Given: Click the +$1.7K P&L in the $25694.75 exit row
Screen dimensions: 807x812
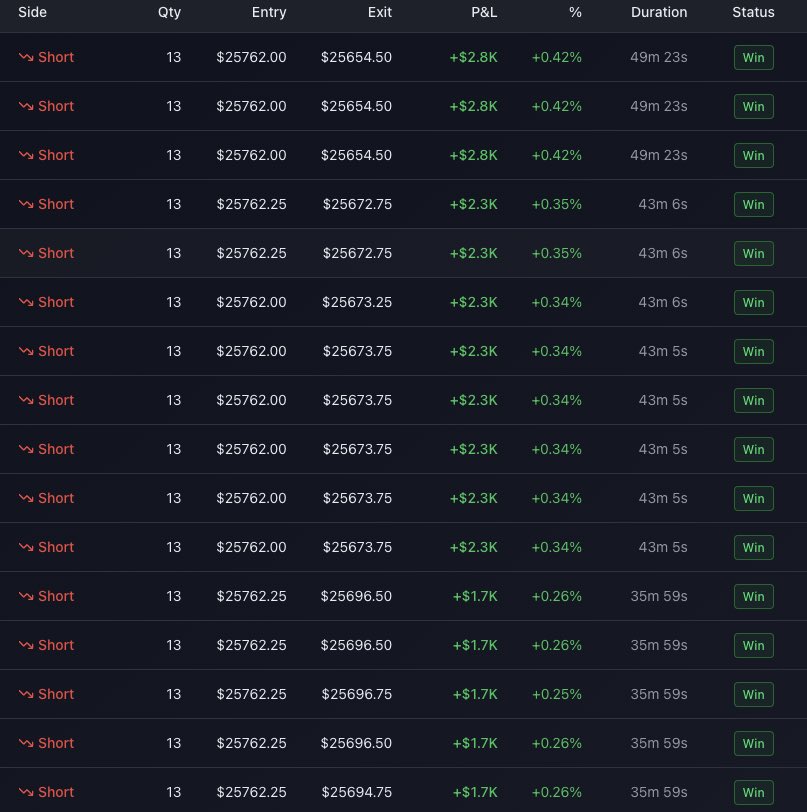Looking at the screenshot, I should (x=475, y=792).
